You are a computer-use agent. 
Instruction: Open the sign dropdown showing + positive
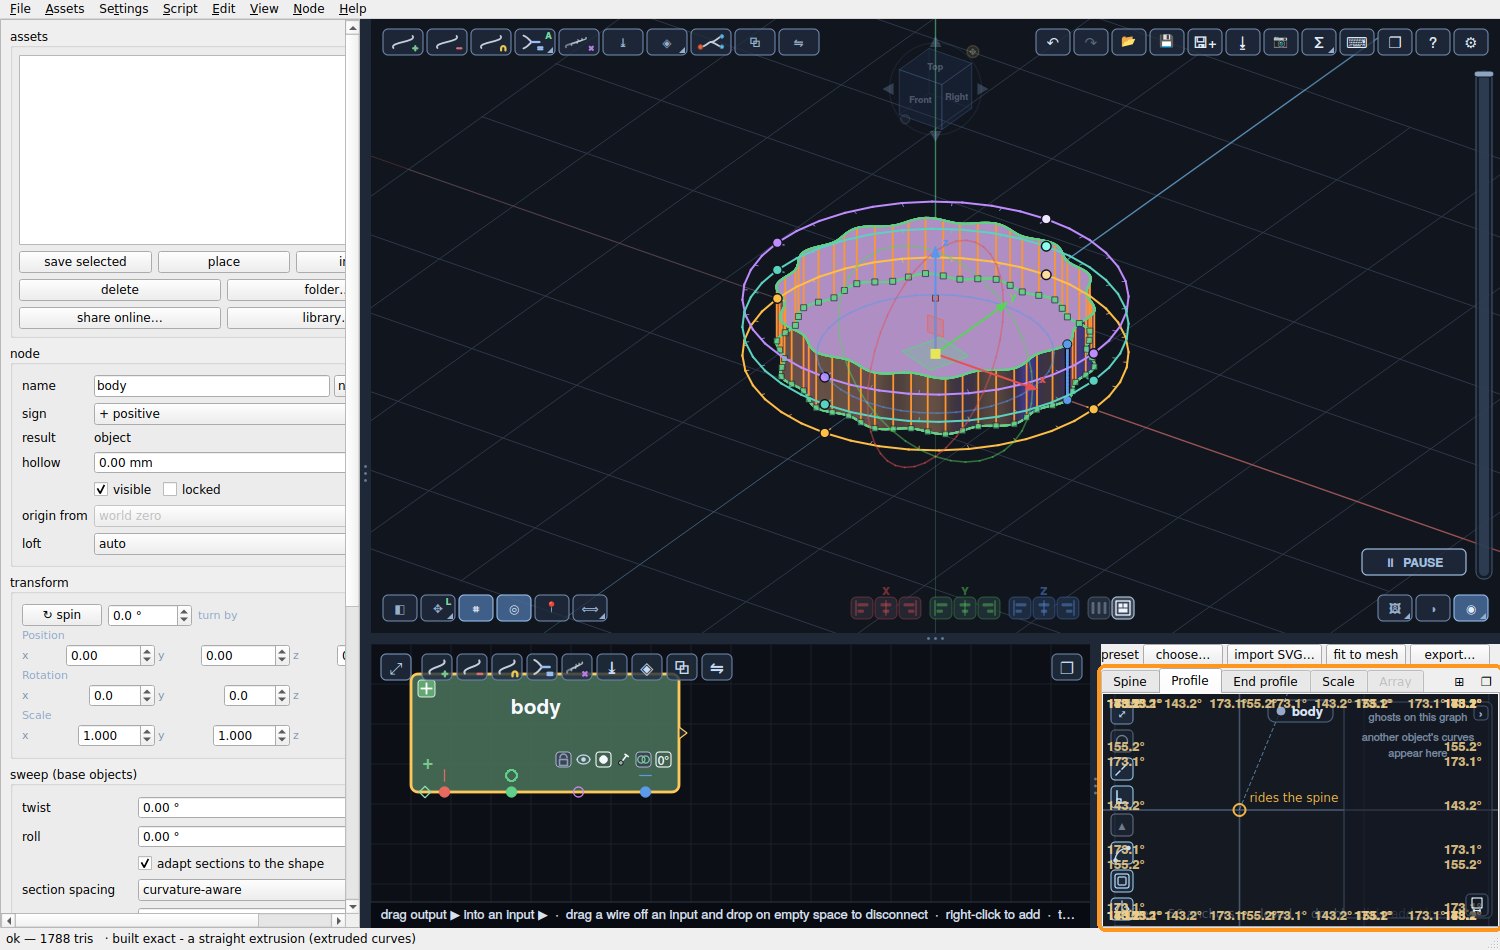(220, 413)
